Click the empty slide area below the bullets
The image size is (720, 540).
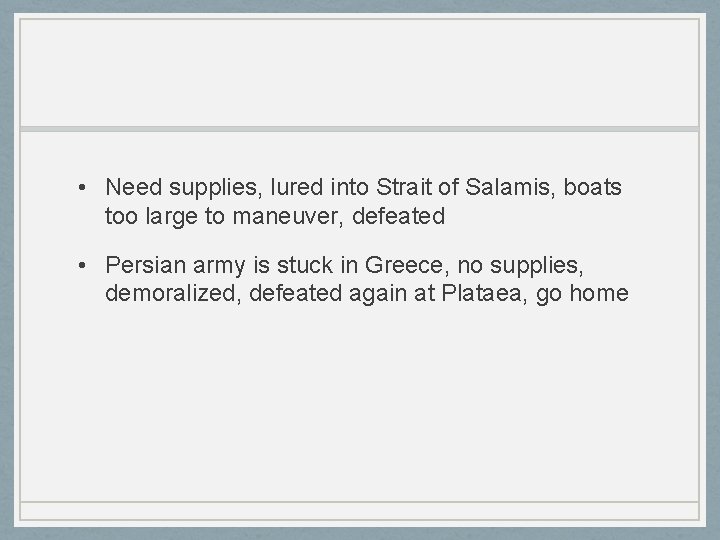tap(360, 400)
